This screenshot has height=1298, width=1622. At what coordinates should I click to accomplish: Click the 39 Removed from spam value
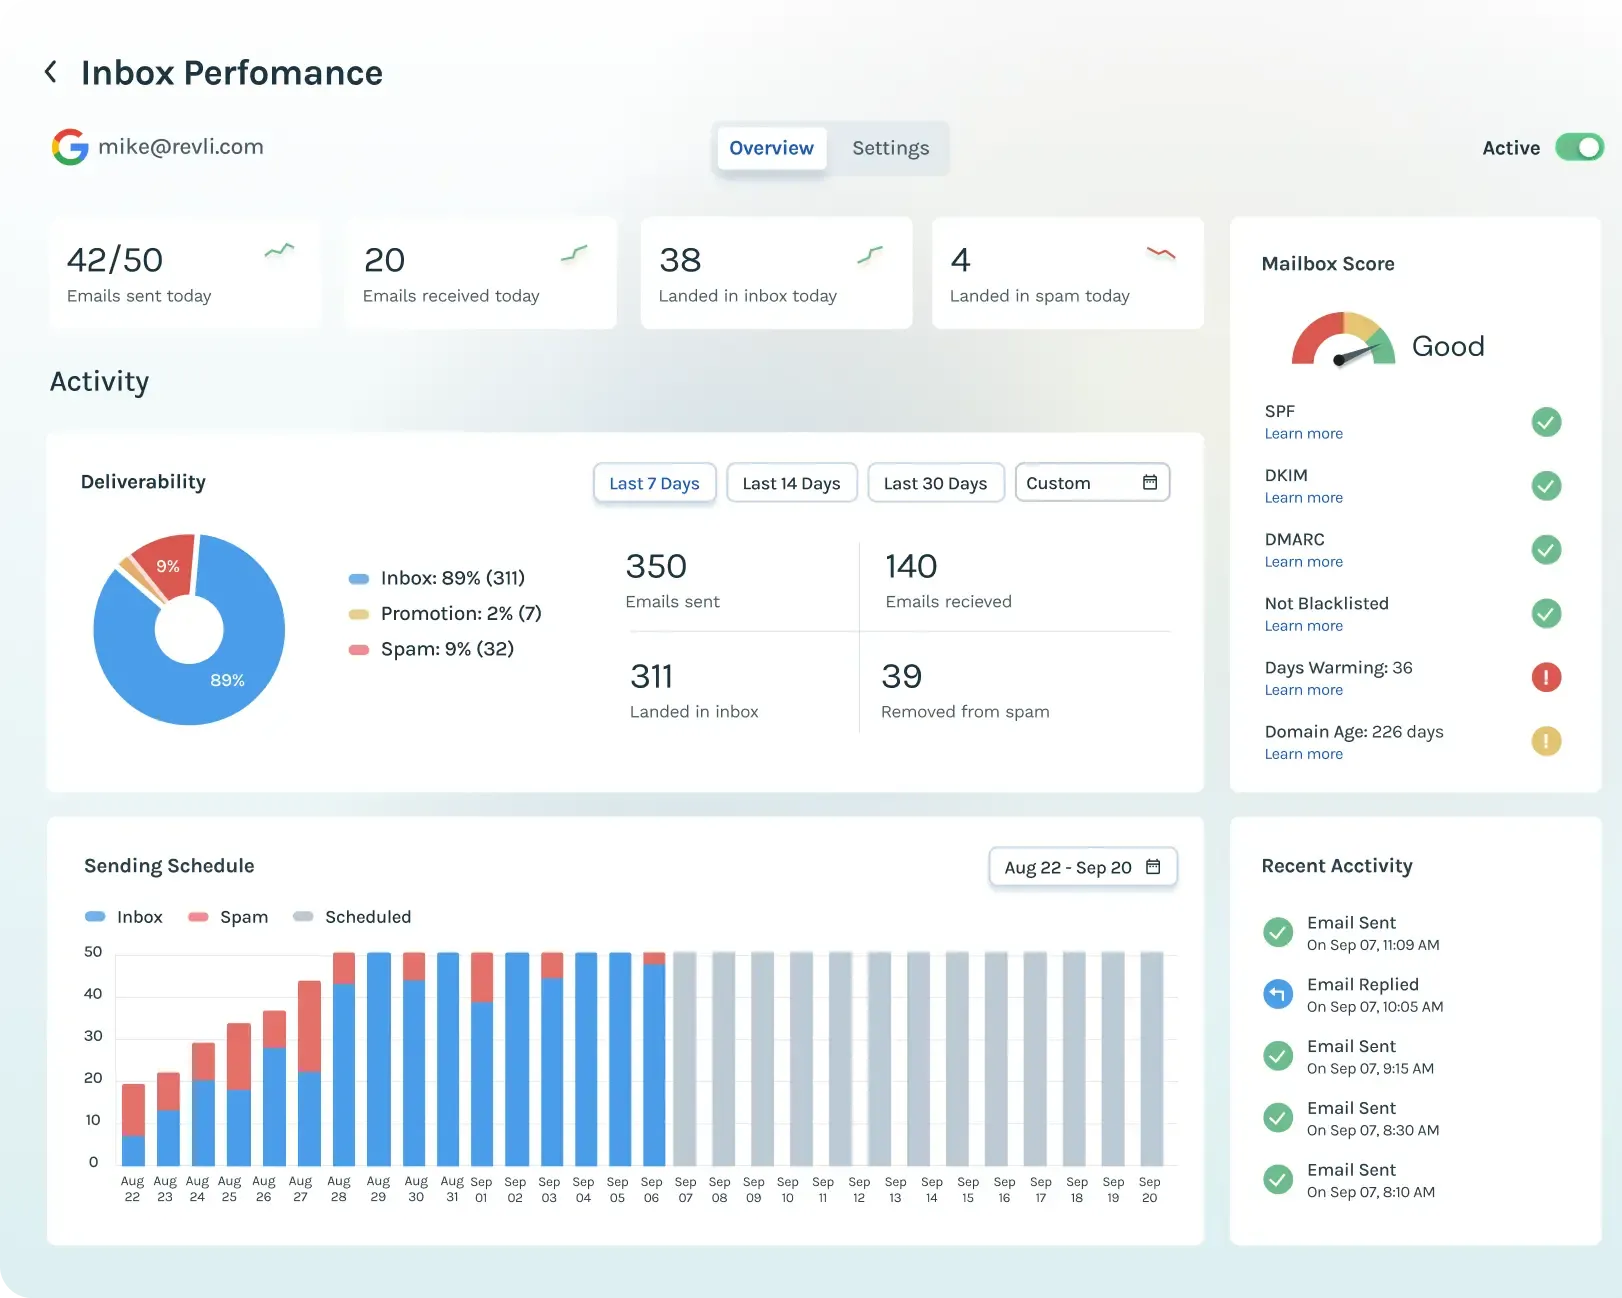(901, 677)
